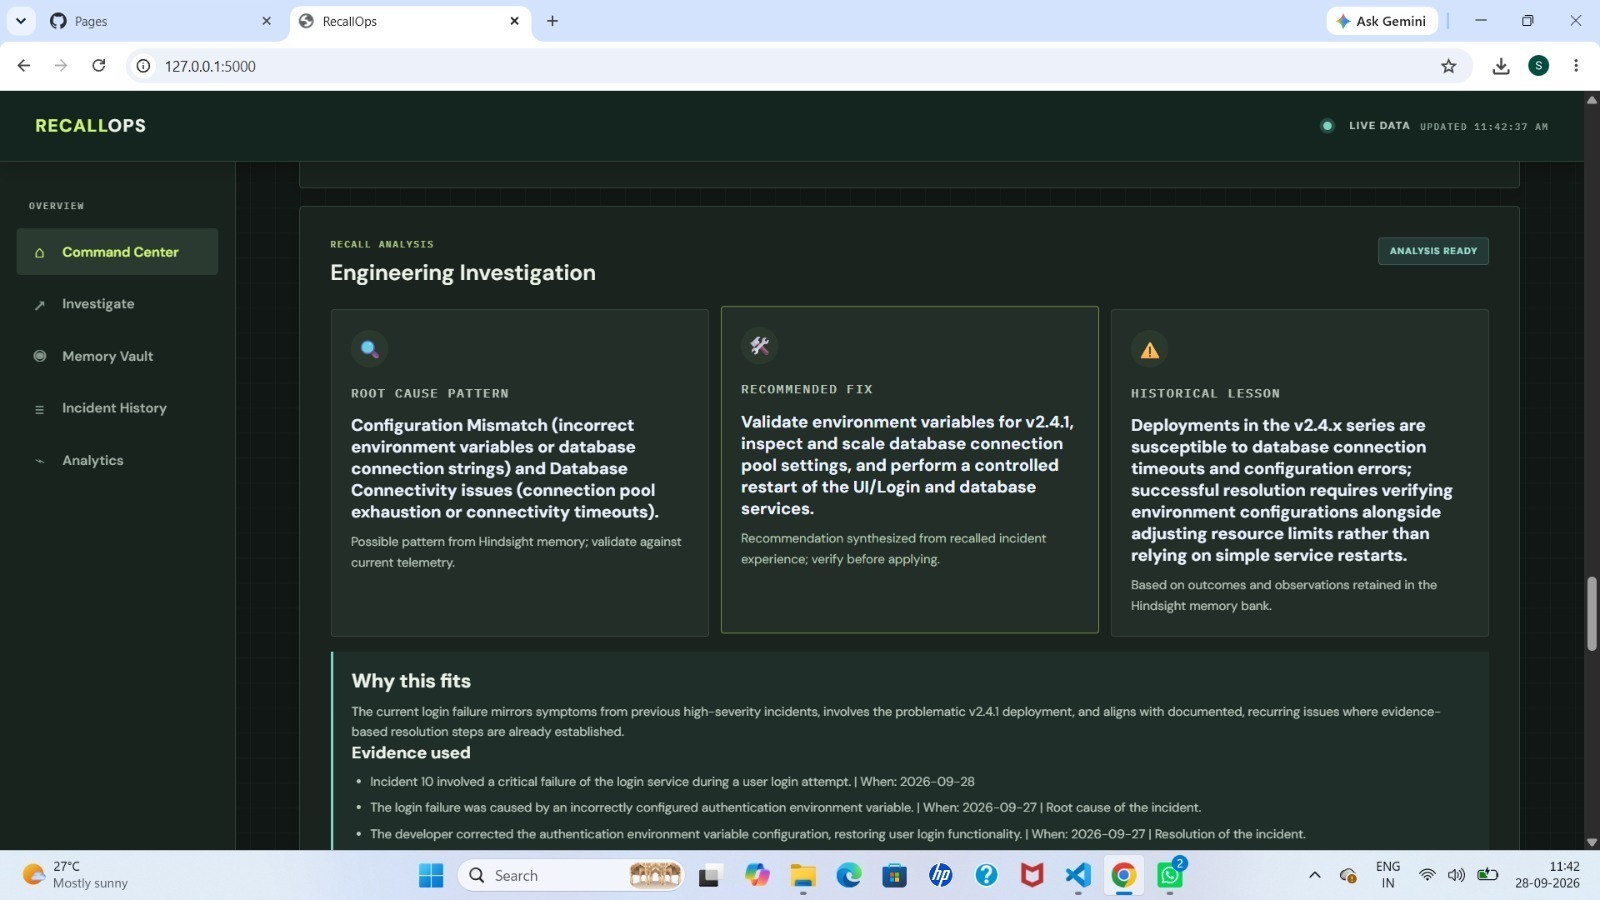
Task: Reload the page with the refresh icon
Action: pyautogui.click(x=98, y=66)
